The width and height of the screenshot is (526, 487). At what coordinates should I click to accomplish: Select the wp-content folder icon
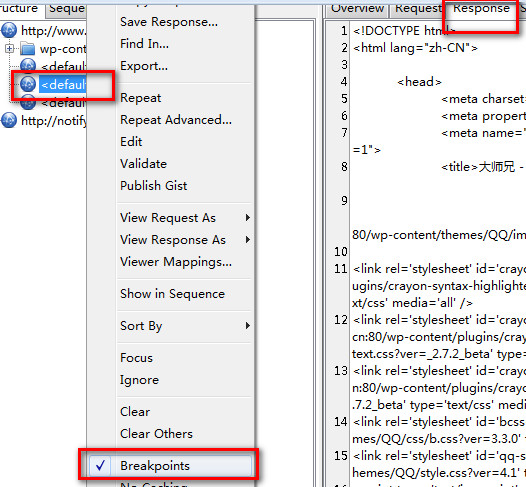28,49
